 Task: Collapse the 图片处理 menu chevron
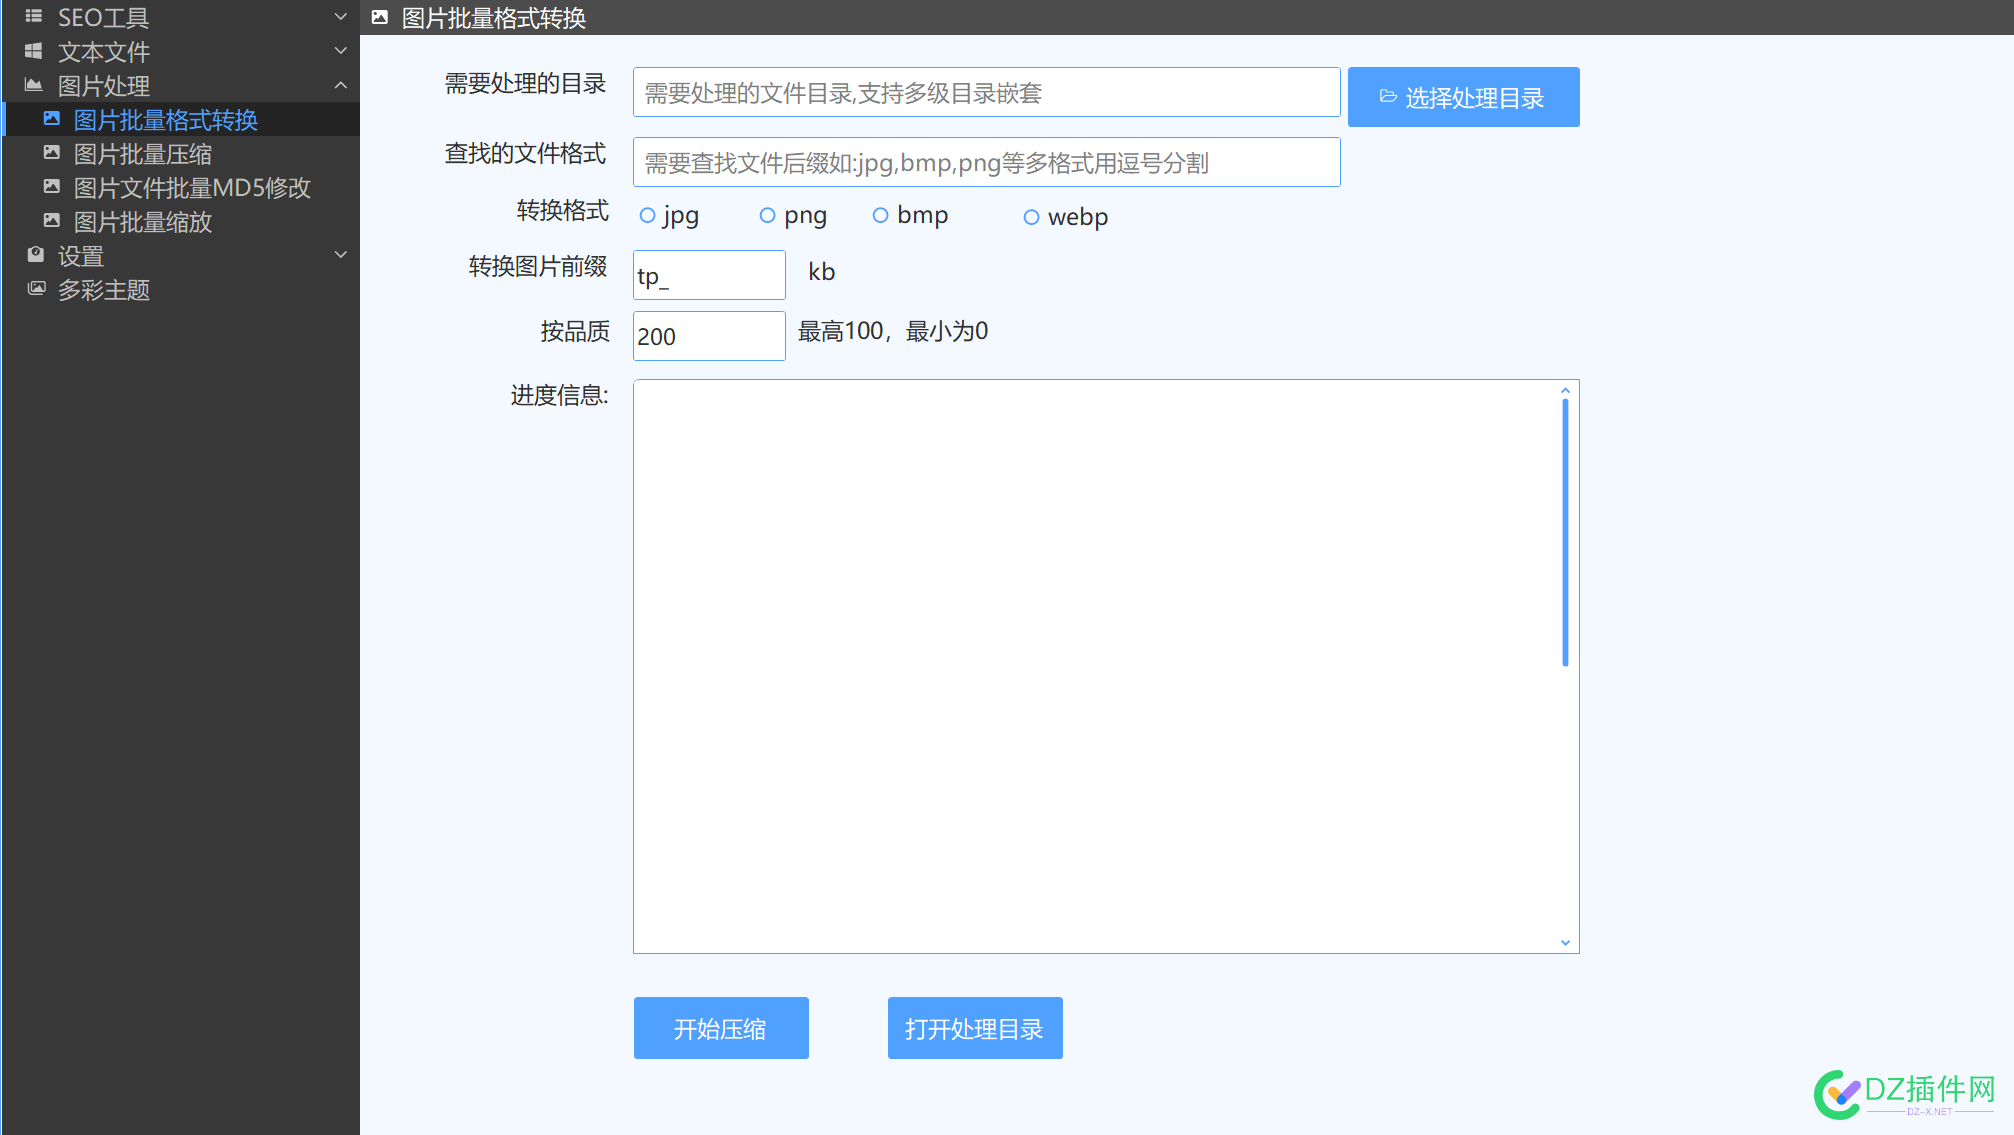[340, 85]
